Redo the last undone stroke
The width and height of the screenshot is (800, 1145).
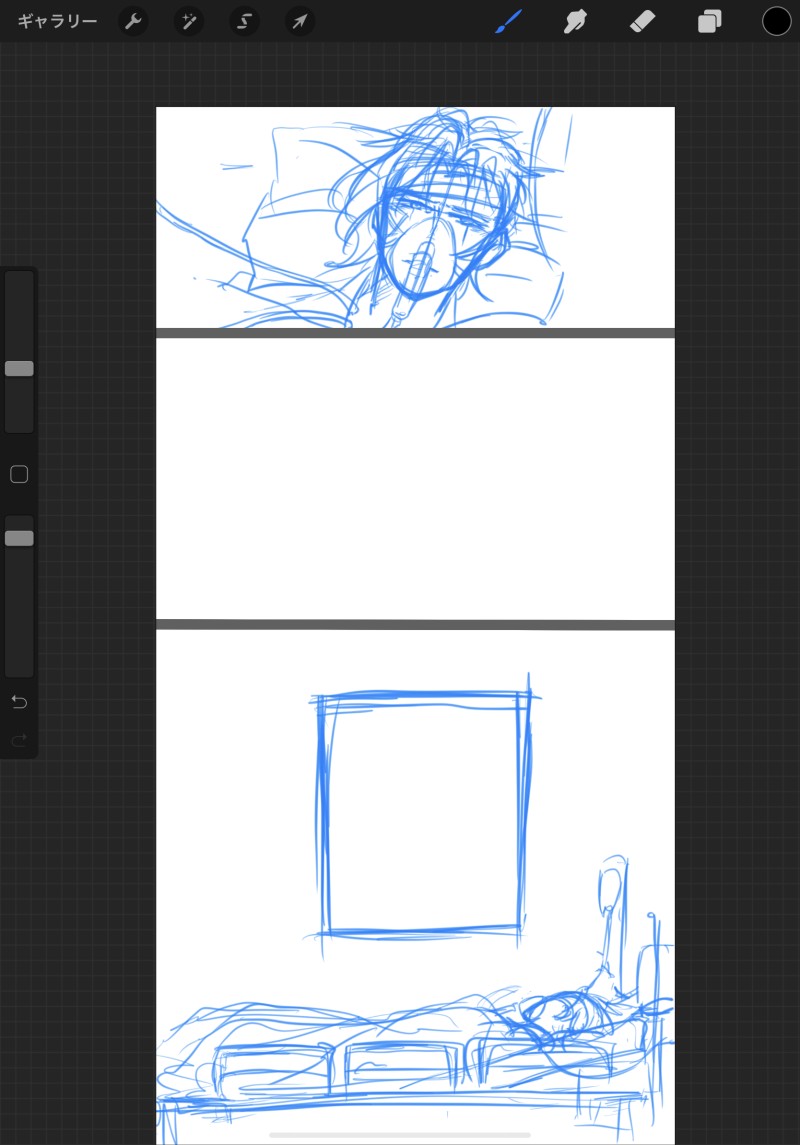(x=19, y=740)
